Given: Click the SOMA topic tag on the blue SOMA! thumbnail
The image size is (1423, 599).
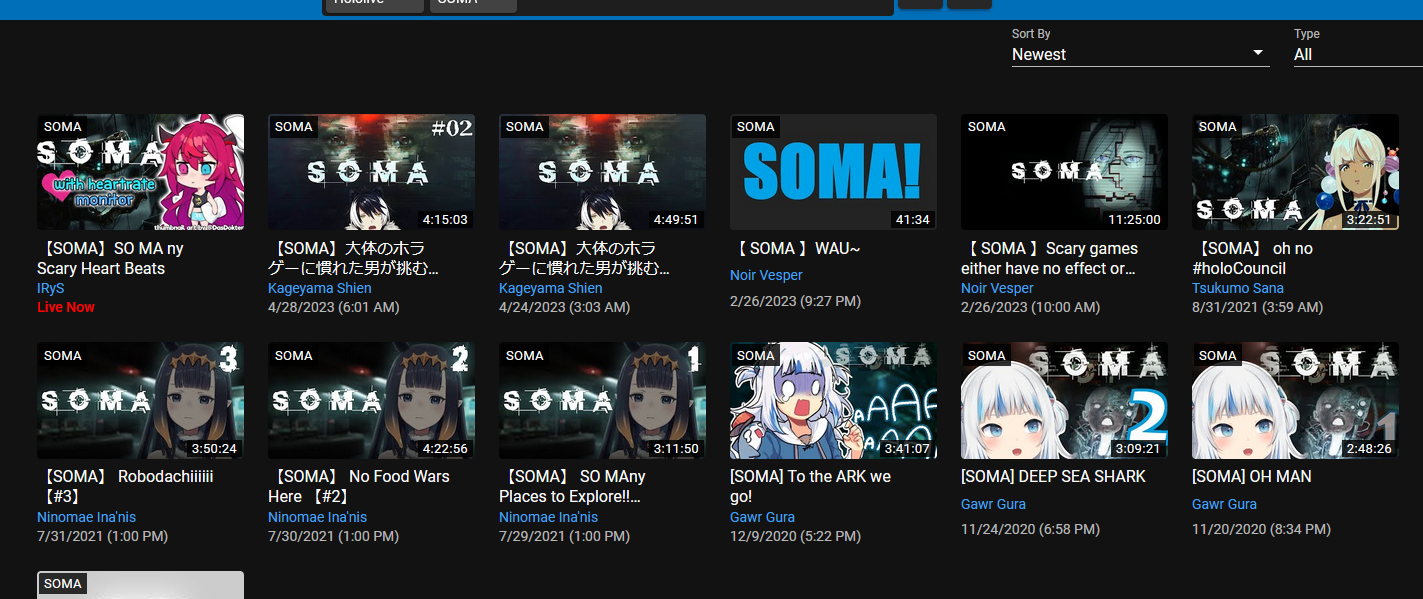Looking at the screenshot, I should click(x=756, y=127).
